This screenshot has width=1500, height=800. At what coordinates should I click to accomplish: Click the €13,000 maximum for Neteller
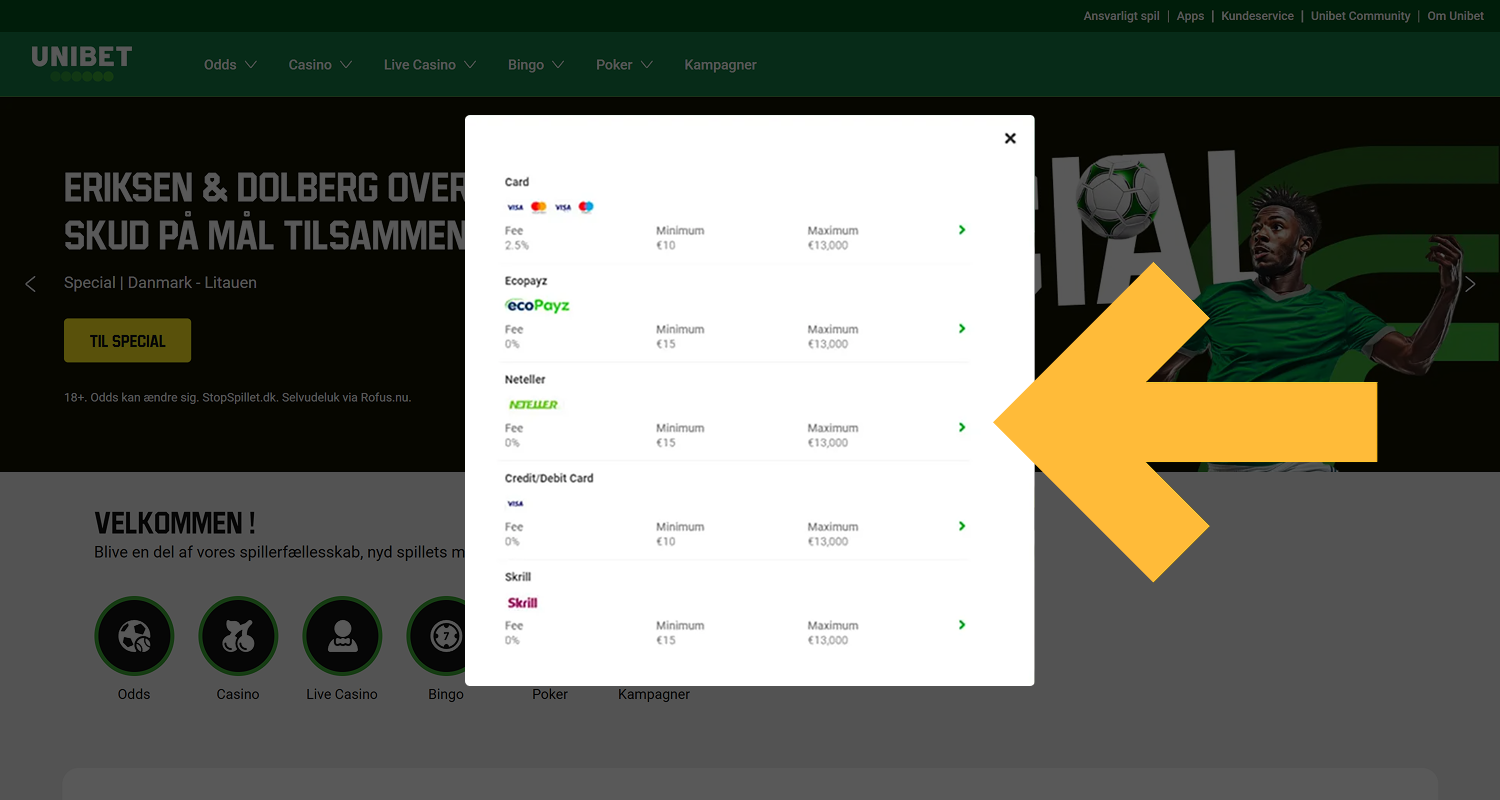coord(828,443)
